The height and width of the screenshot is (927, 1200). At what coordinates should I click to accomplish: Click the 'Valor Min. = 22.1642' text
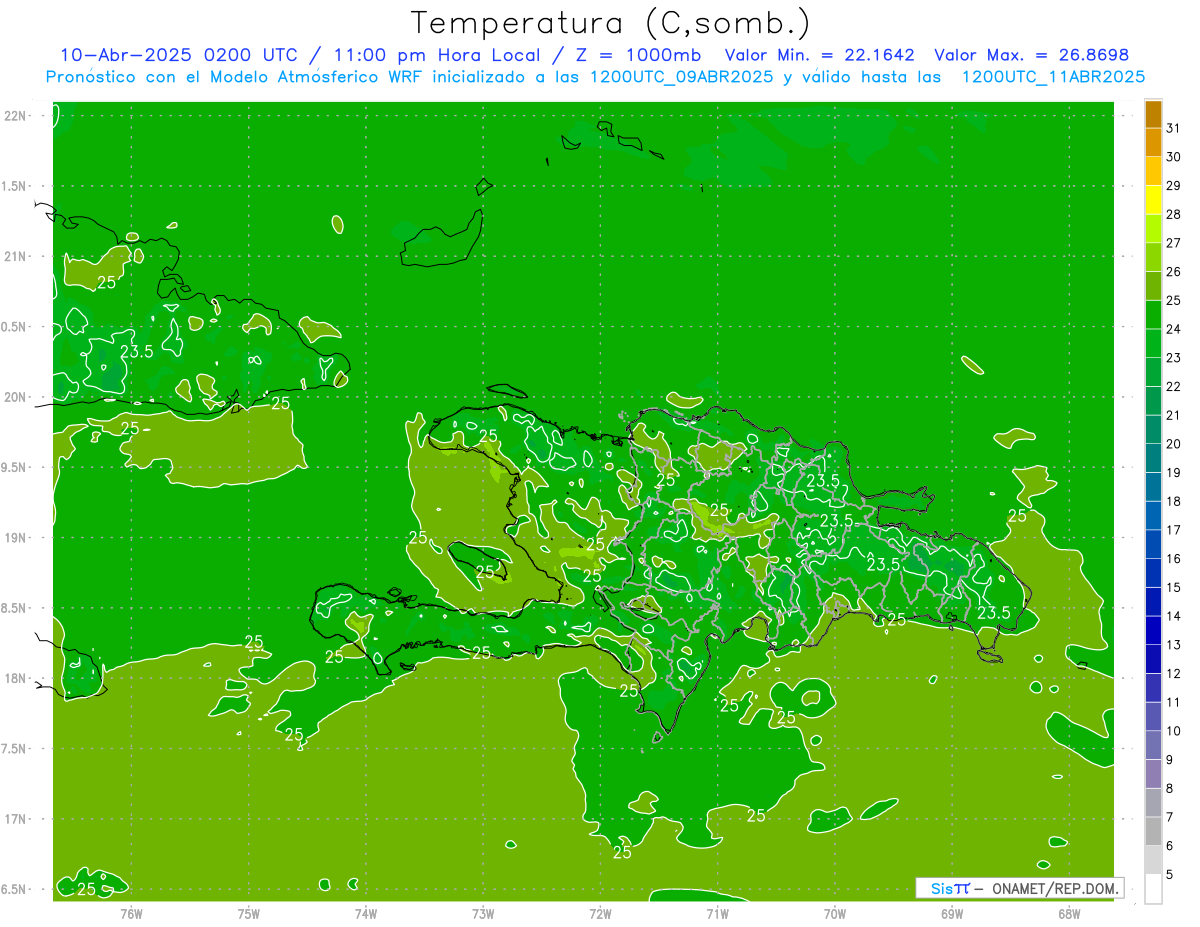(819, 55)
